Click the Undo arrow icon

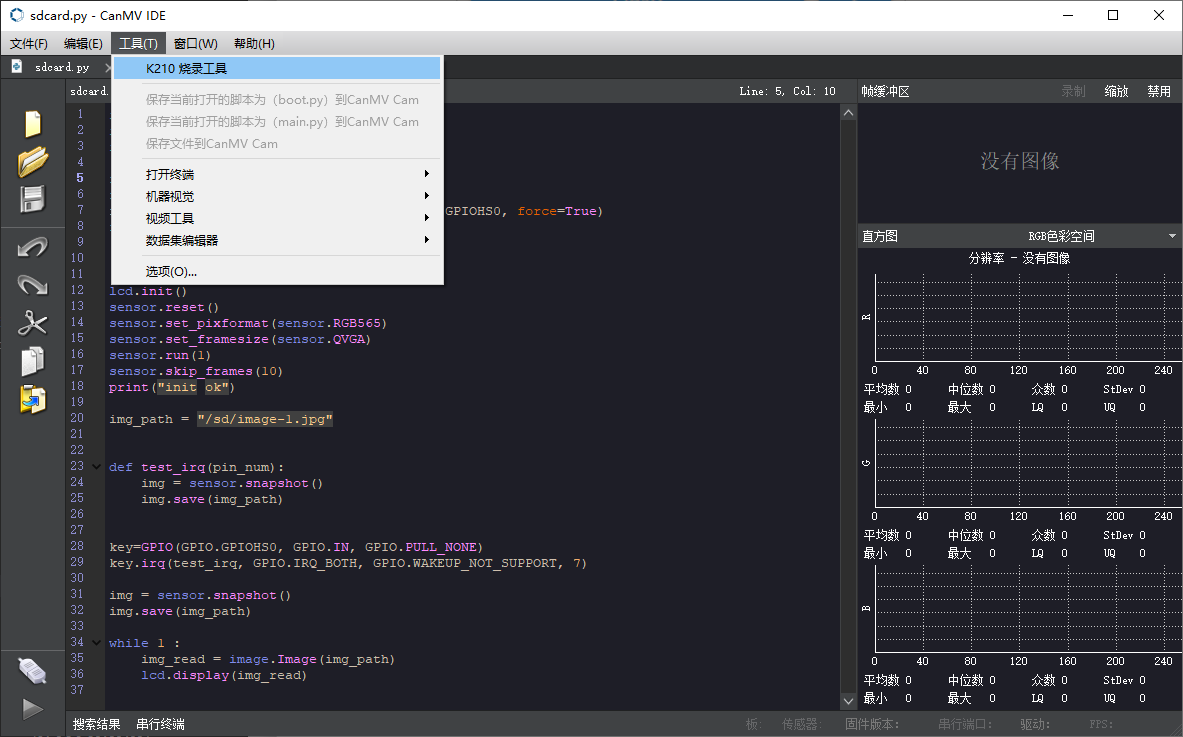coord(32,247)
